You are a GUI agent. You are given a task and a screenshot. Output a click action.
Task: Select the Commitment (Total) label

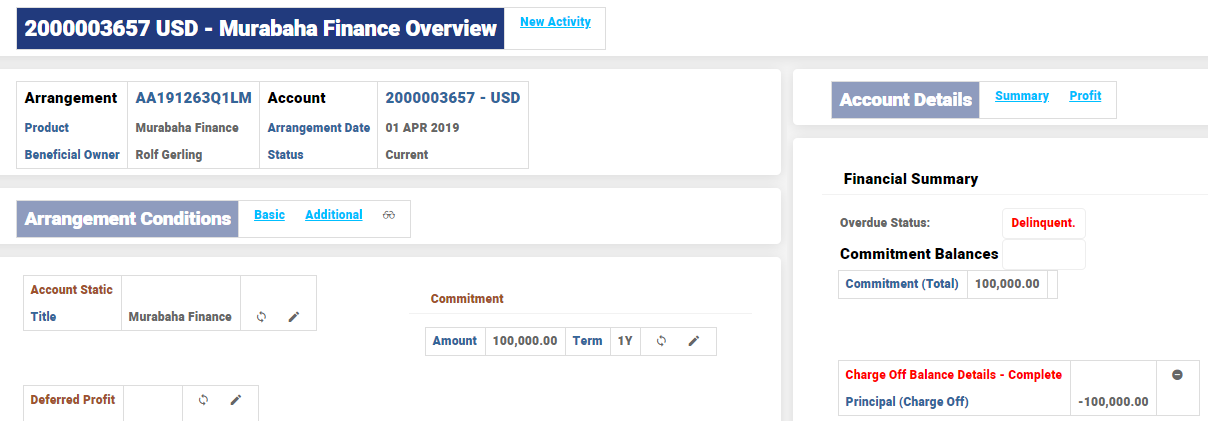click(902, 284)
